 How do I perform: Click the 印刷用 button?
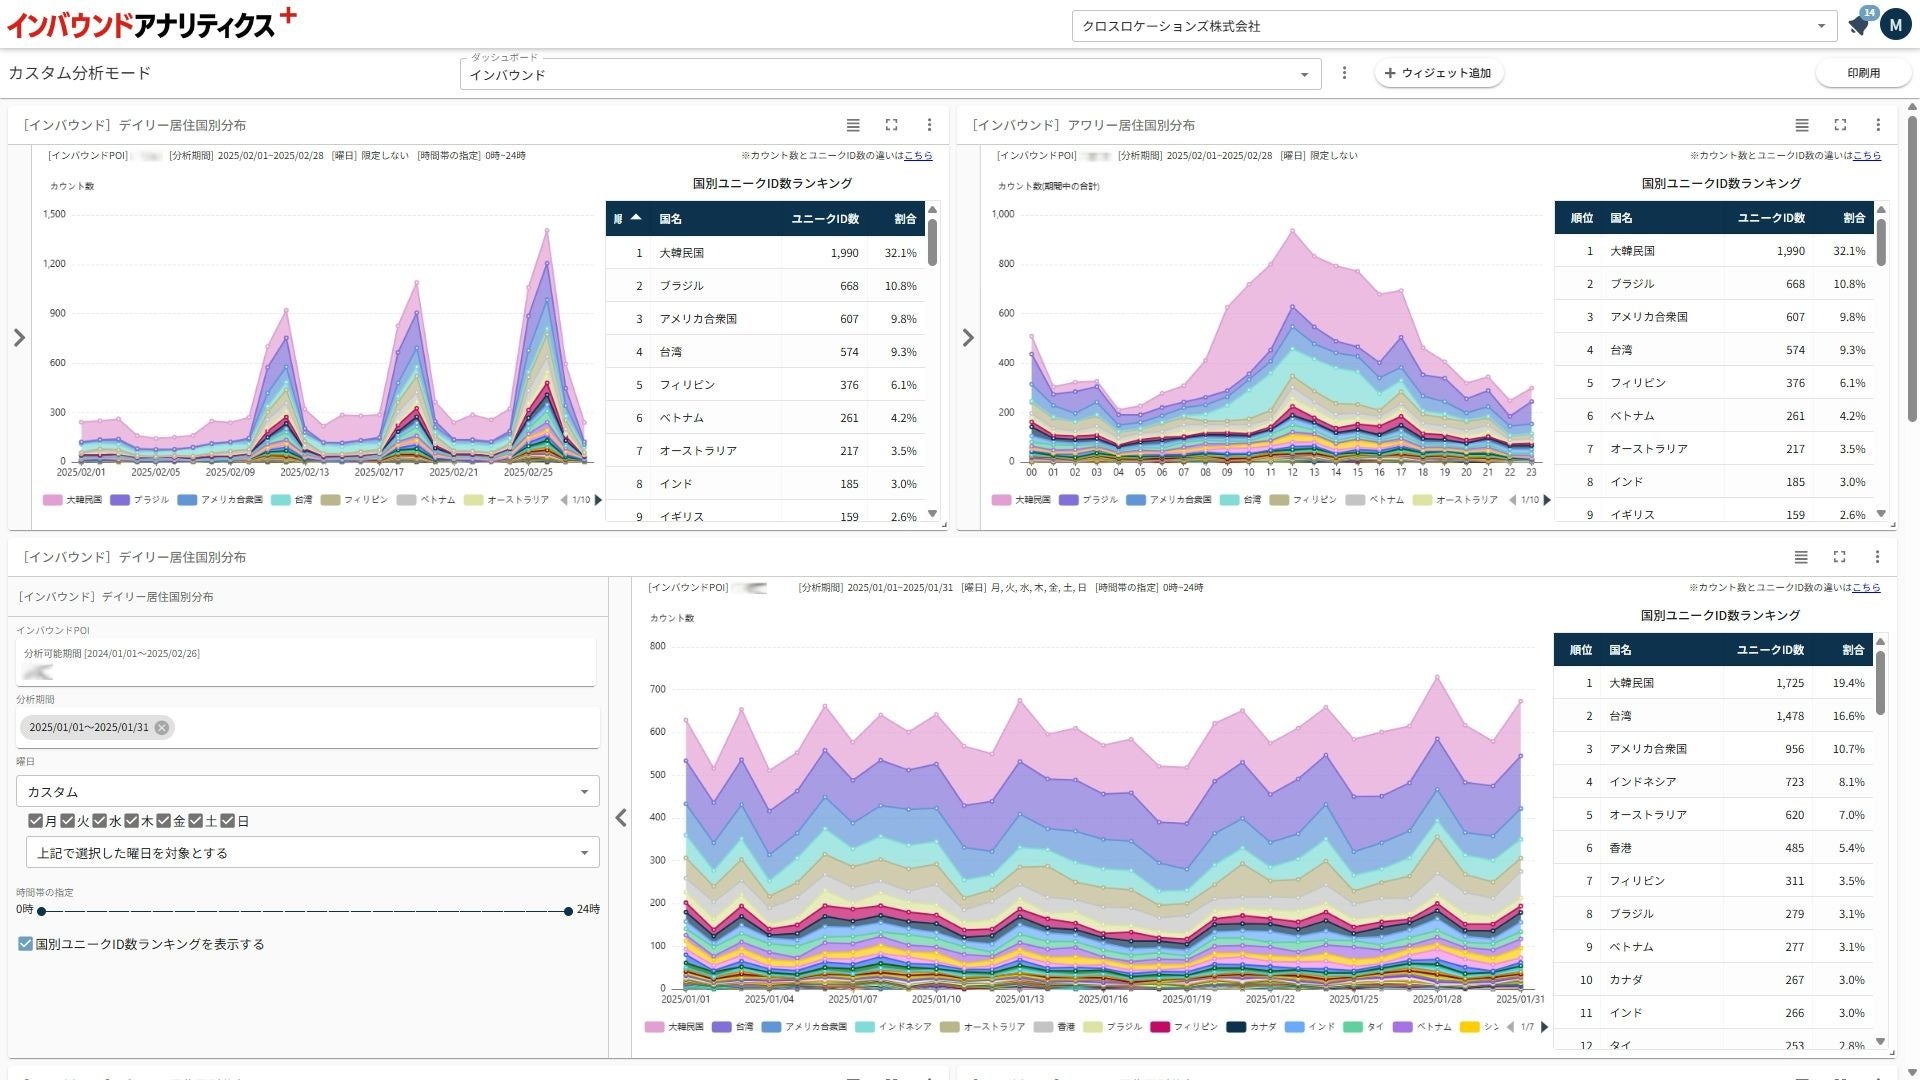pyautogui.click(x=1862, y=73)
